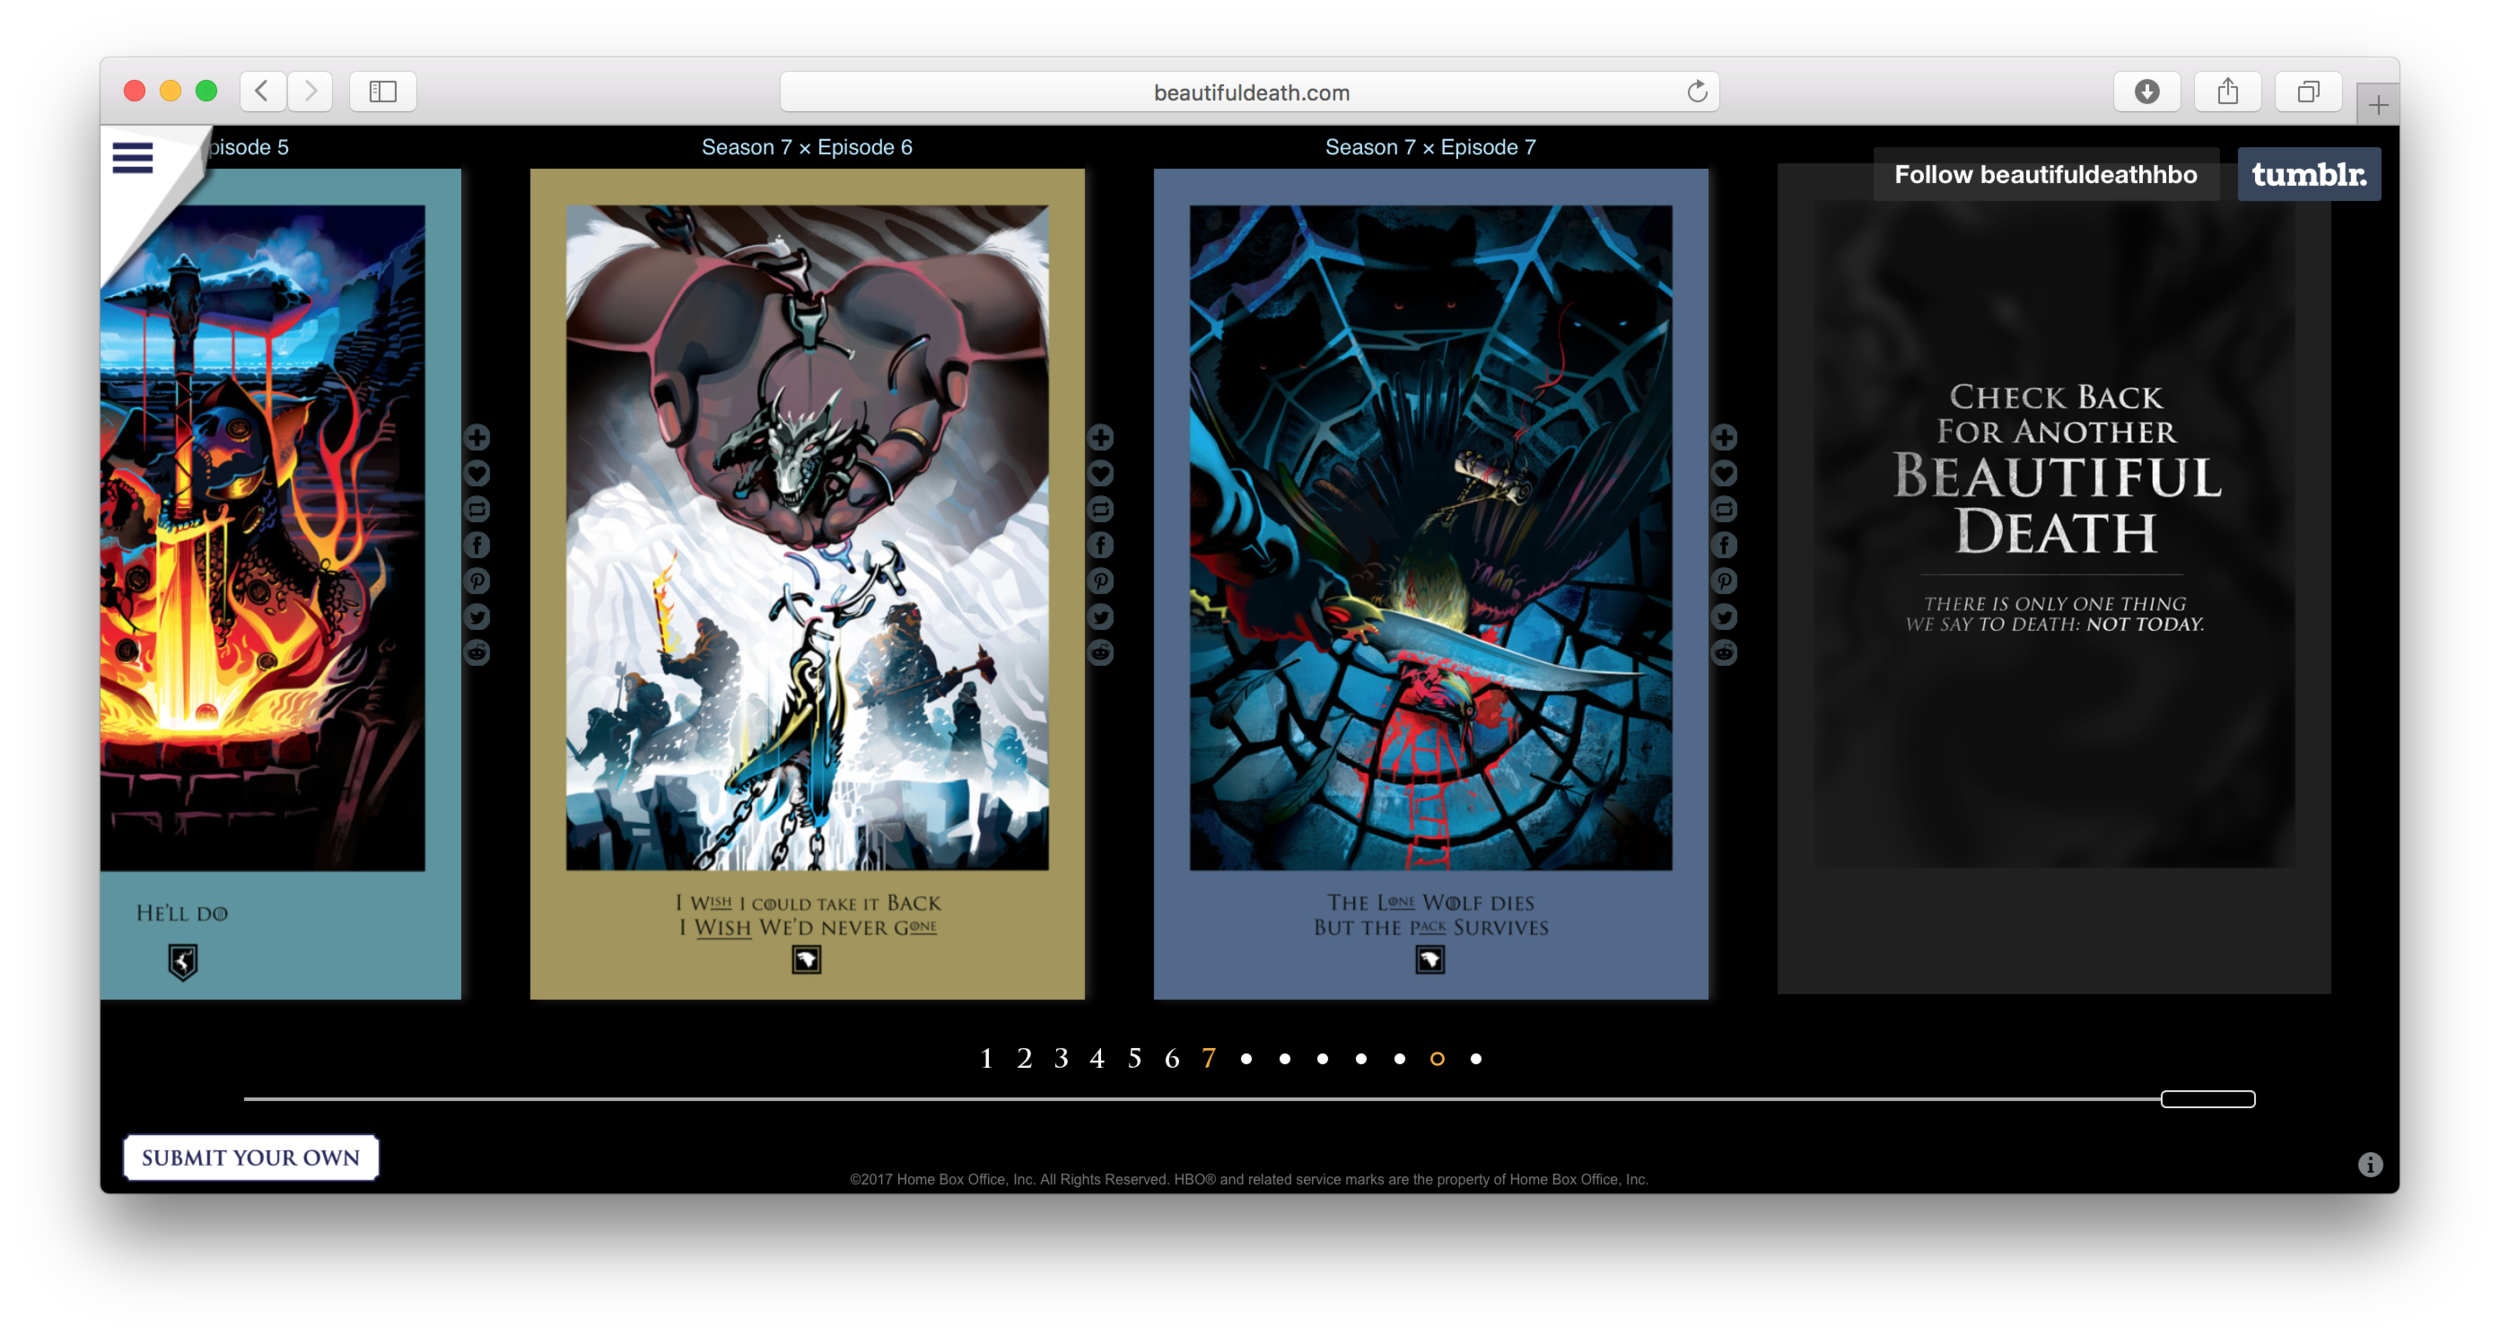Open the info icon at bottom right

2370,1165
